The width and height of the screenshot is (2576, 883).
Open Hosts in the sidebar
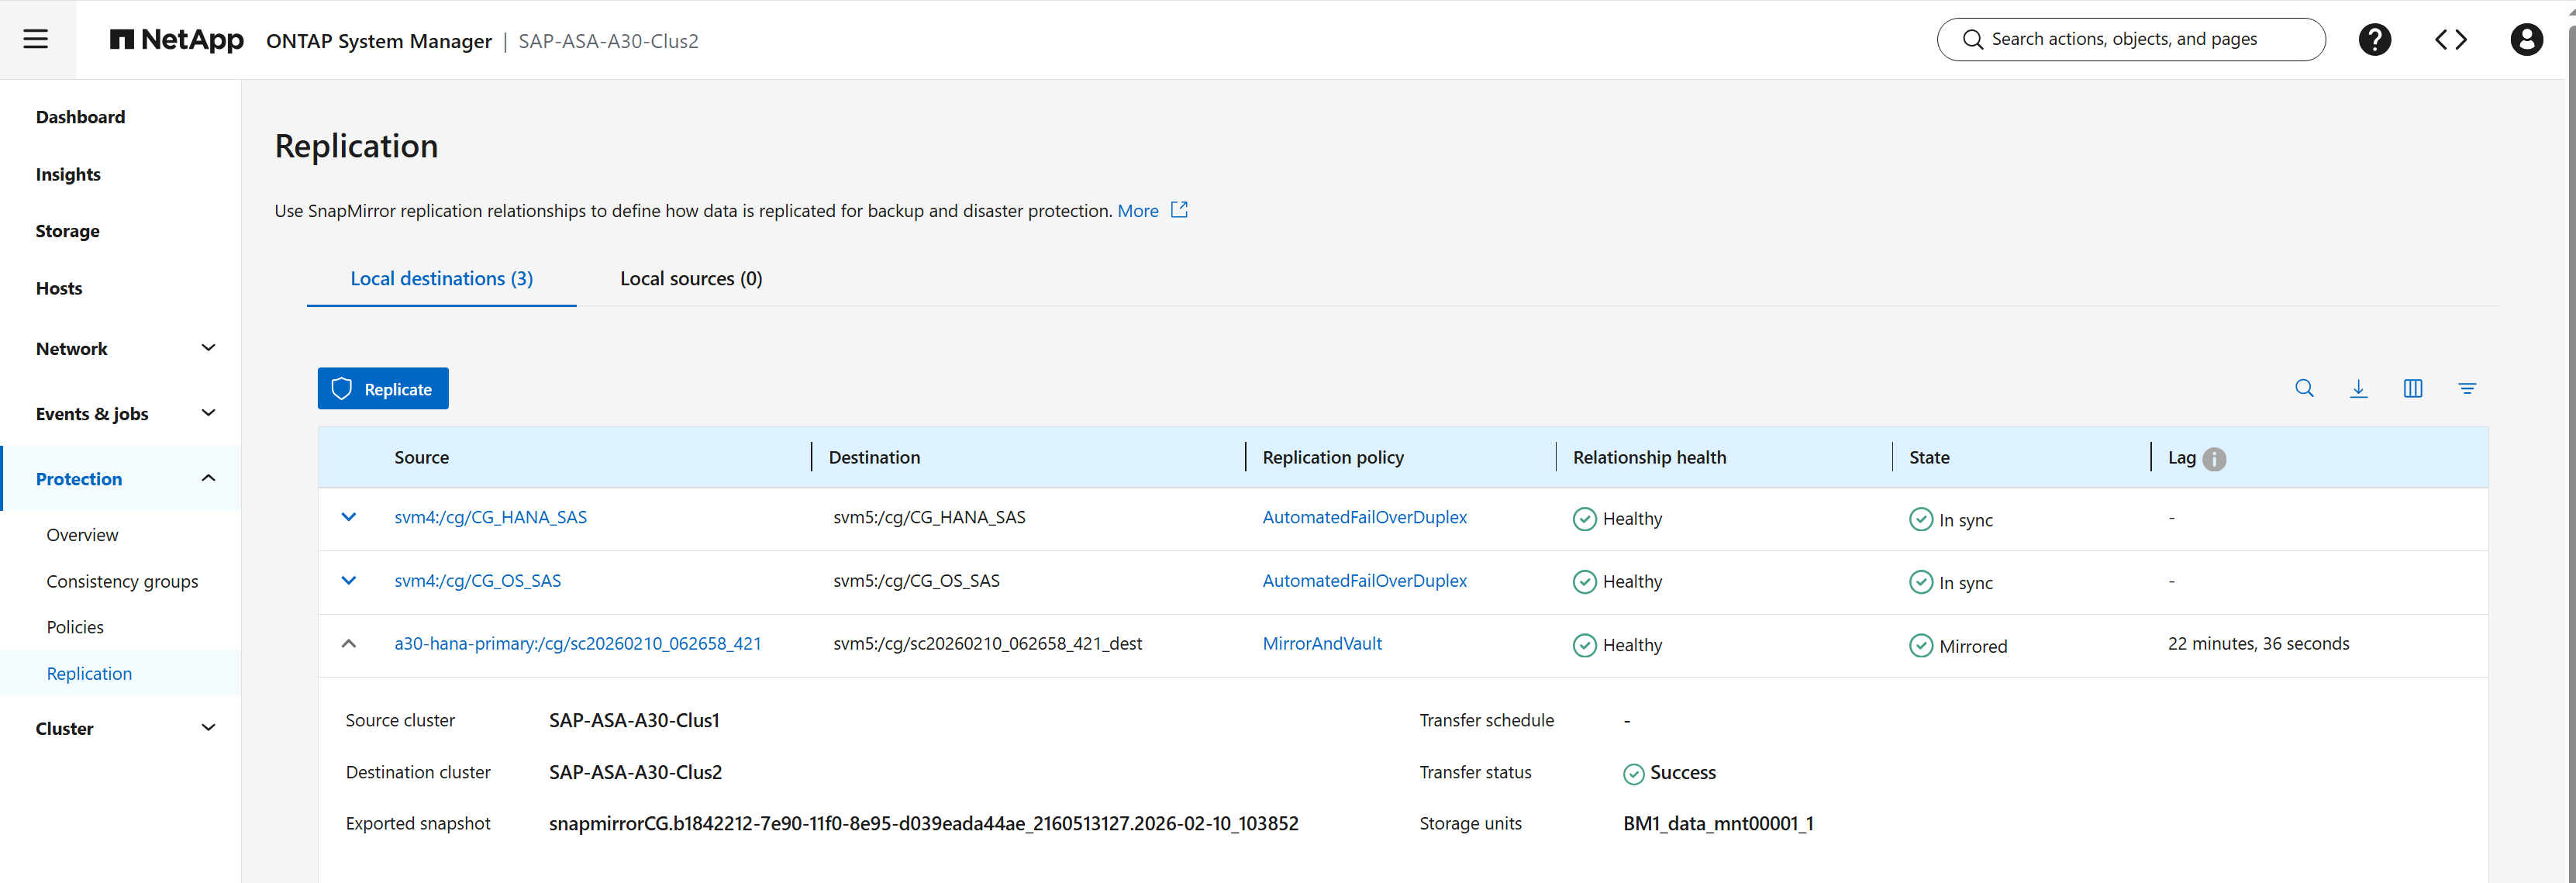pyautogui.click(x=59, y=288)
